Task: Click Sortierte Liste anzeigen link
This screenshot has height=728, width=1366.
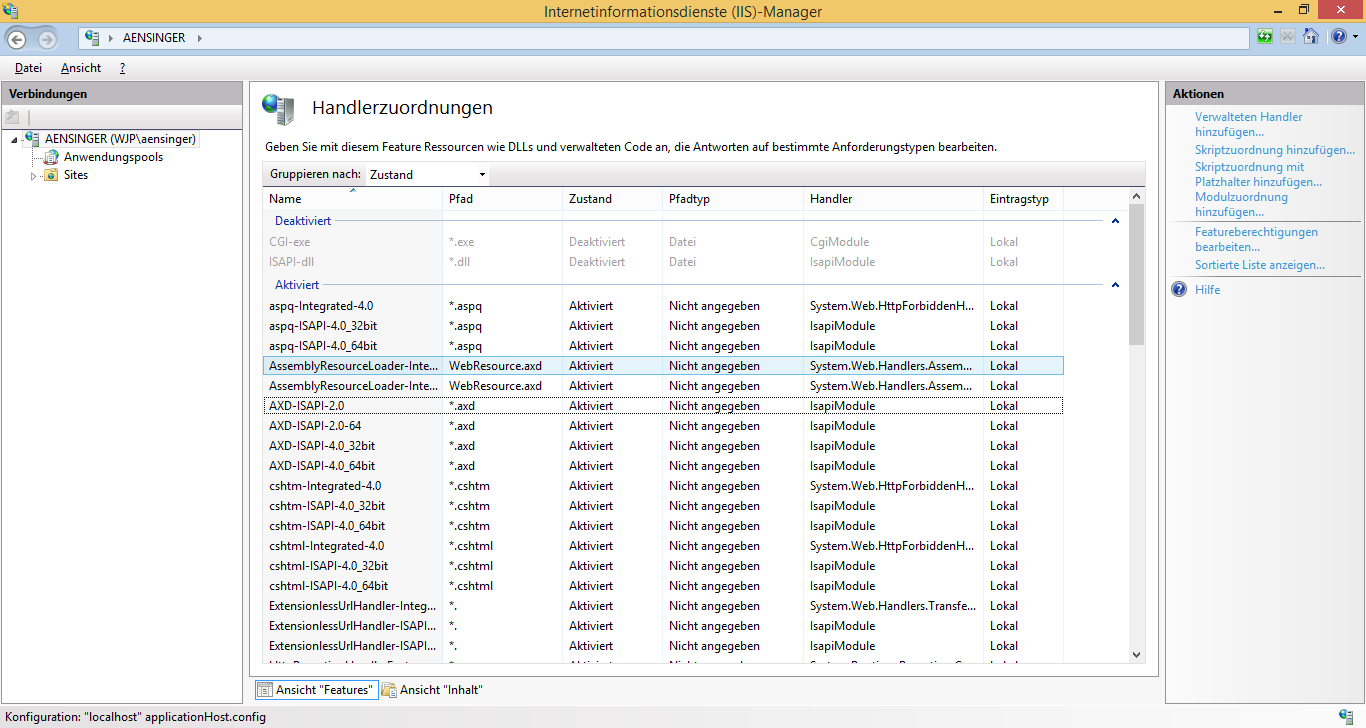Action: point(1260,265)
